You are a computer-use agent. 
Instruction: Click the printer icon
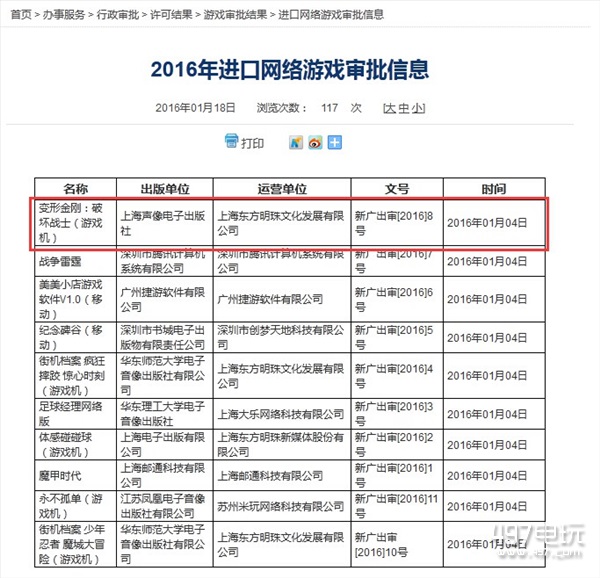[231, 141]
